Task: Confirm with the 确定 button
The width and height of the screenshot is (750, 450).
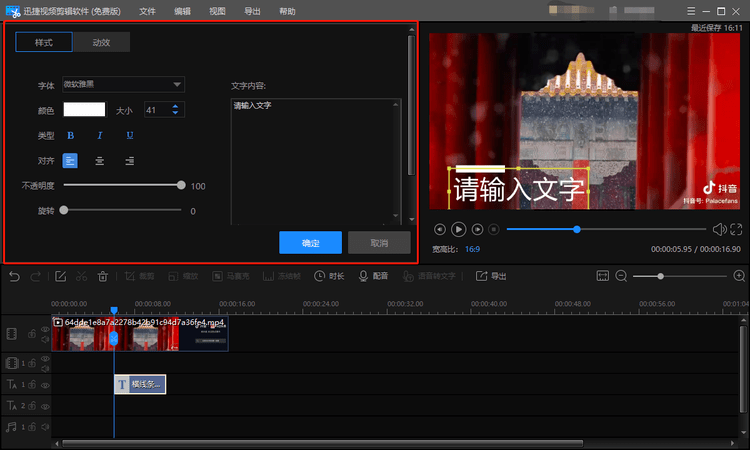Action: coord(310,242)
